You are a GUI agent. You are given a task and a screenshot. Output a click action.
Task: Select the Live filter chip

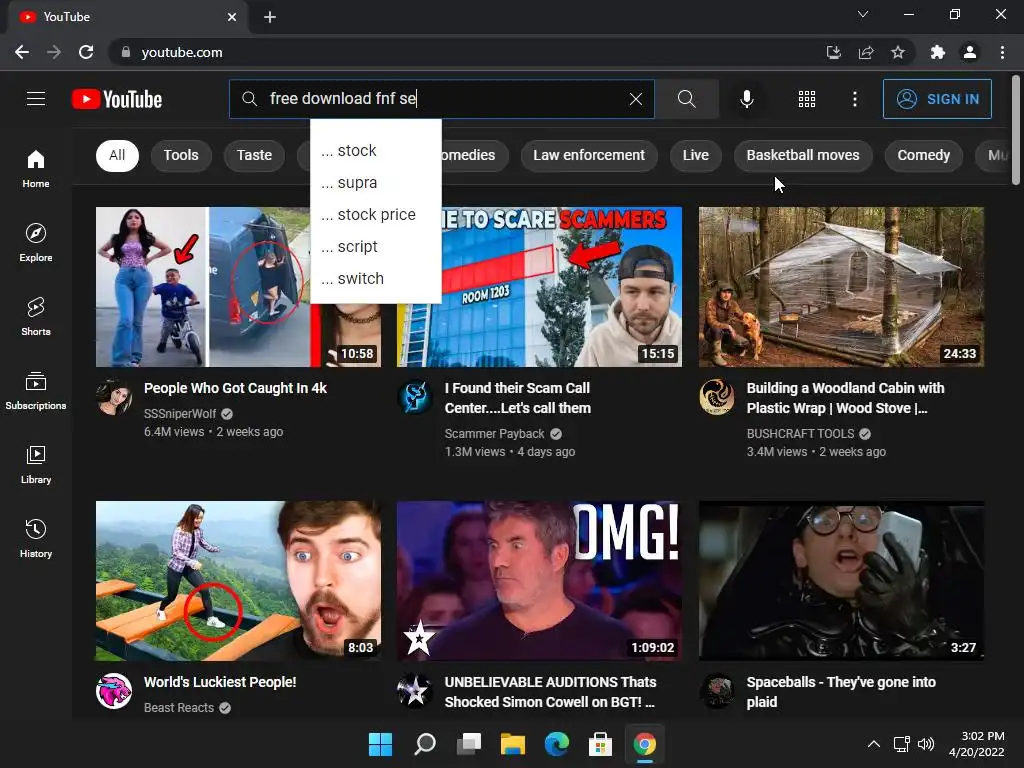696,155
